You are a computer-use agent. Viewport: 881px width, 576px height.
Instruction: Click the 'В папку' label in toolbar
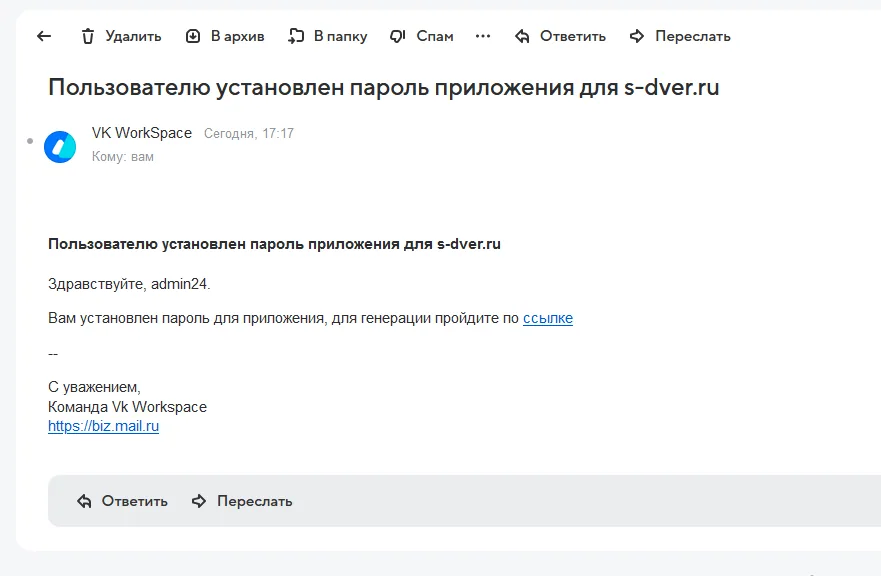[x=340, y=37]
